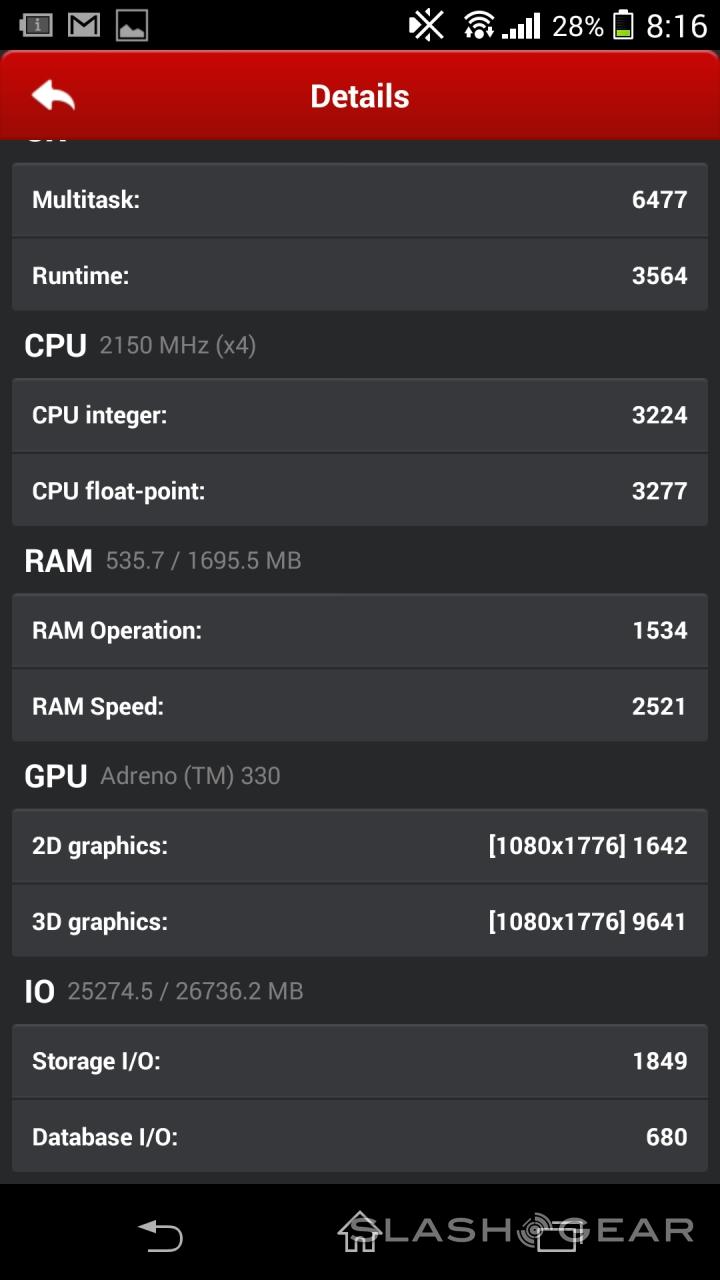Image resolution: width=720 pixels, height=1280 pixels.
Task: Tap the picture notification icon in status bar
Action: [x=133, y=25]
